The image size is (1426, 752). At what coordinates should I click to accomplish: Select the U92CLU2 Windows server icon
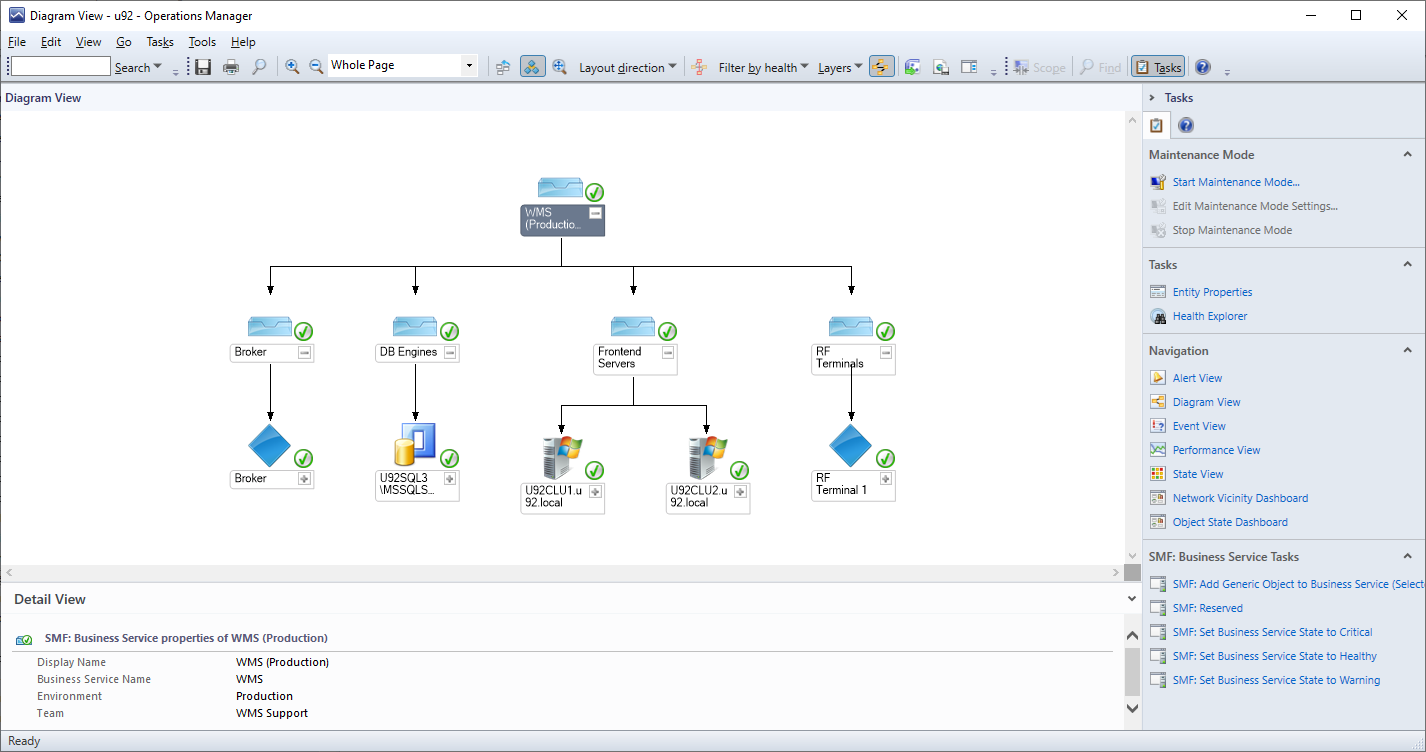[x=708, y=457]
